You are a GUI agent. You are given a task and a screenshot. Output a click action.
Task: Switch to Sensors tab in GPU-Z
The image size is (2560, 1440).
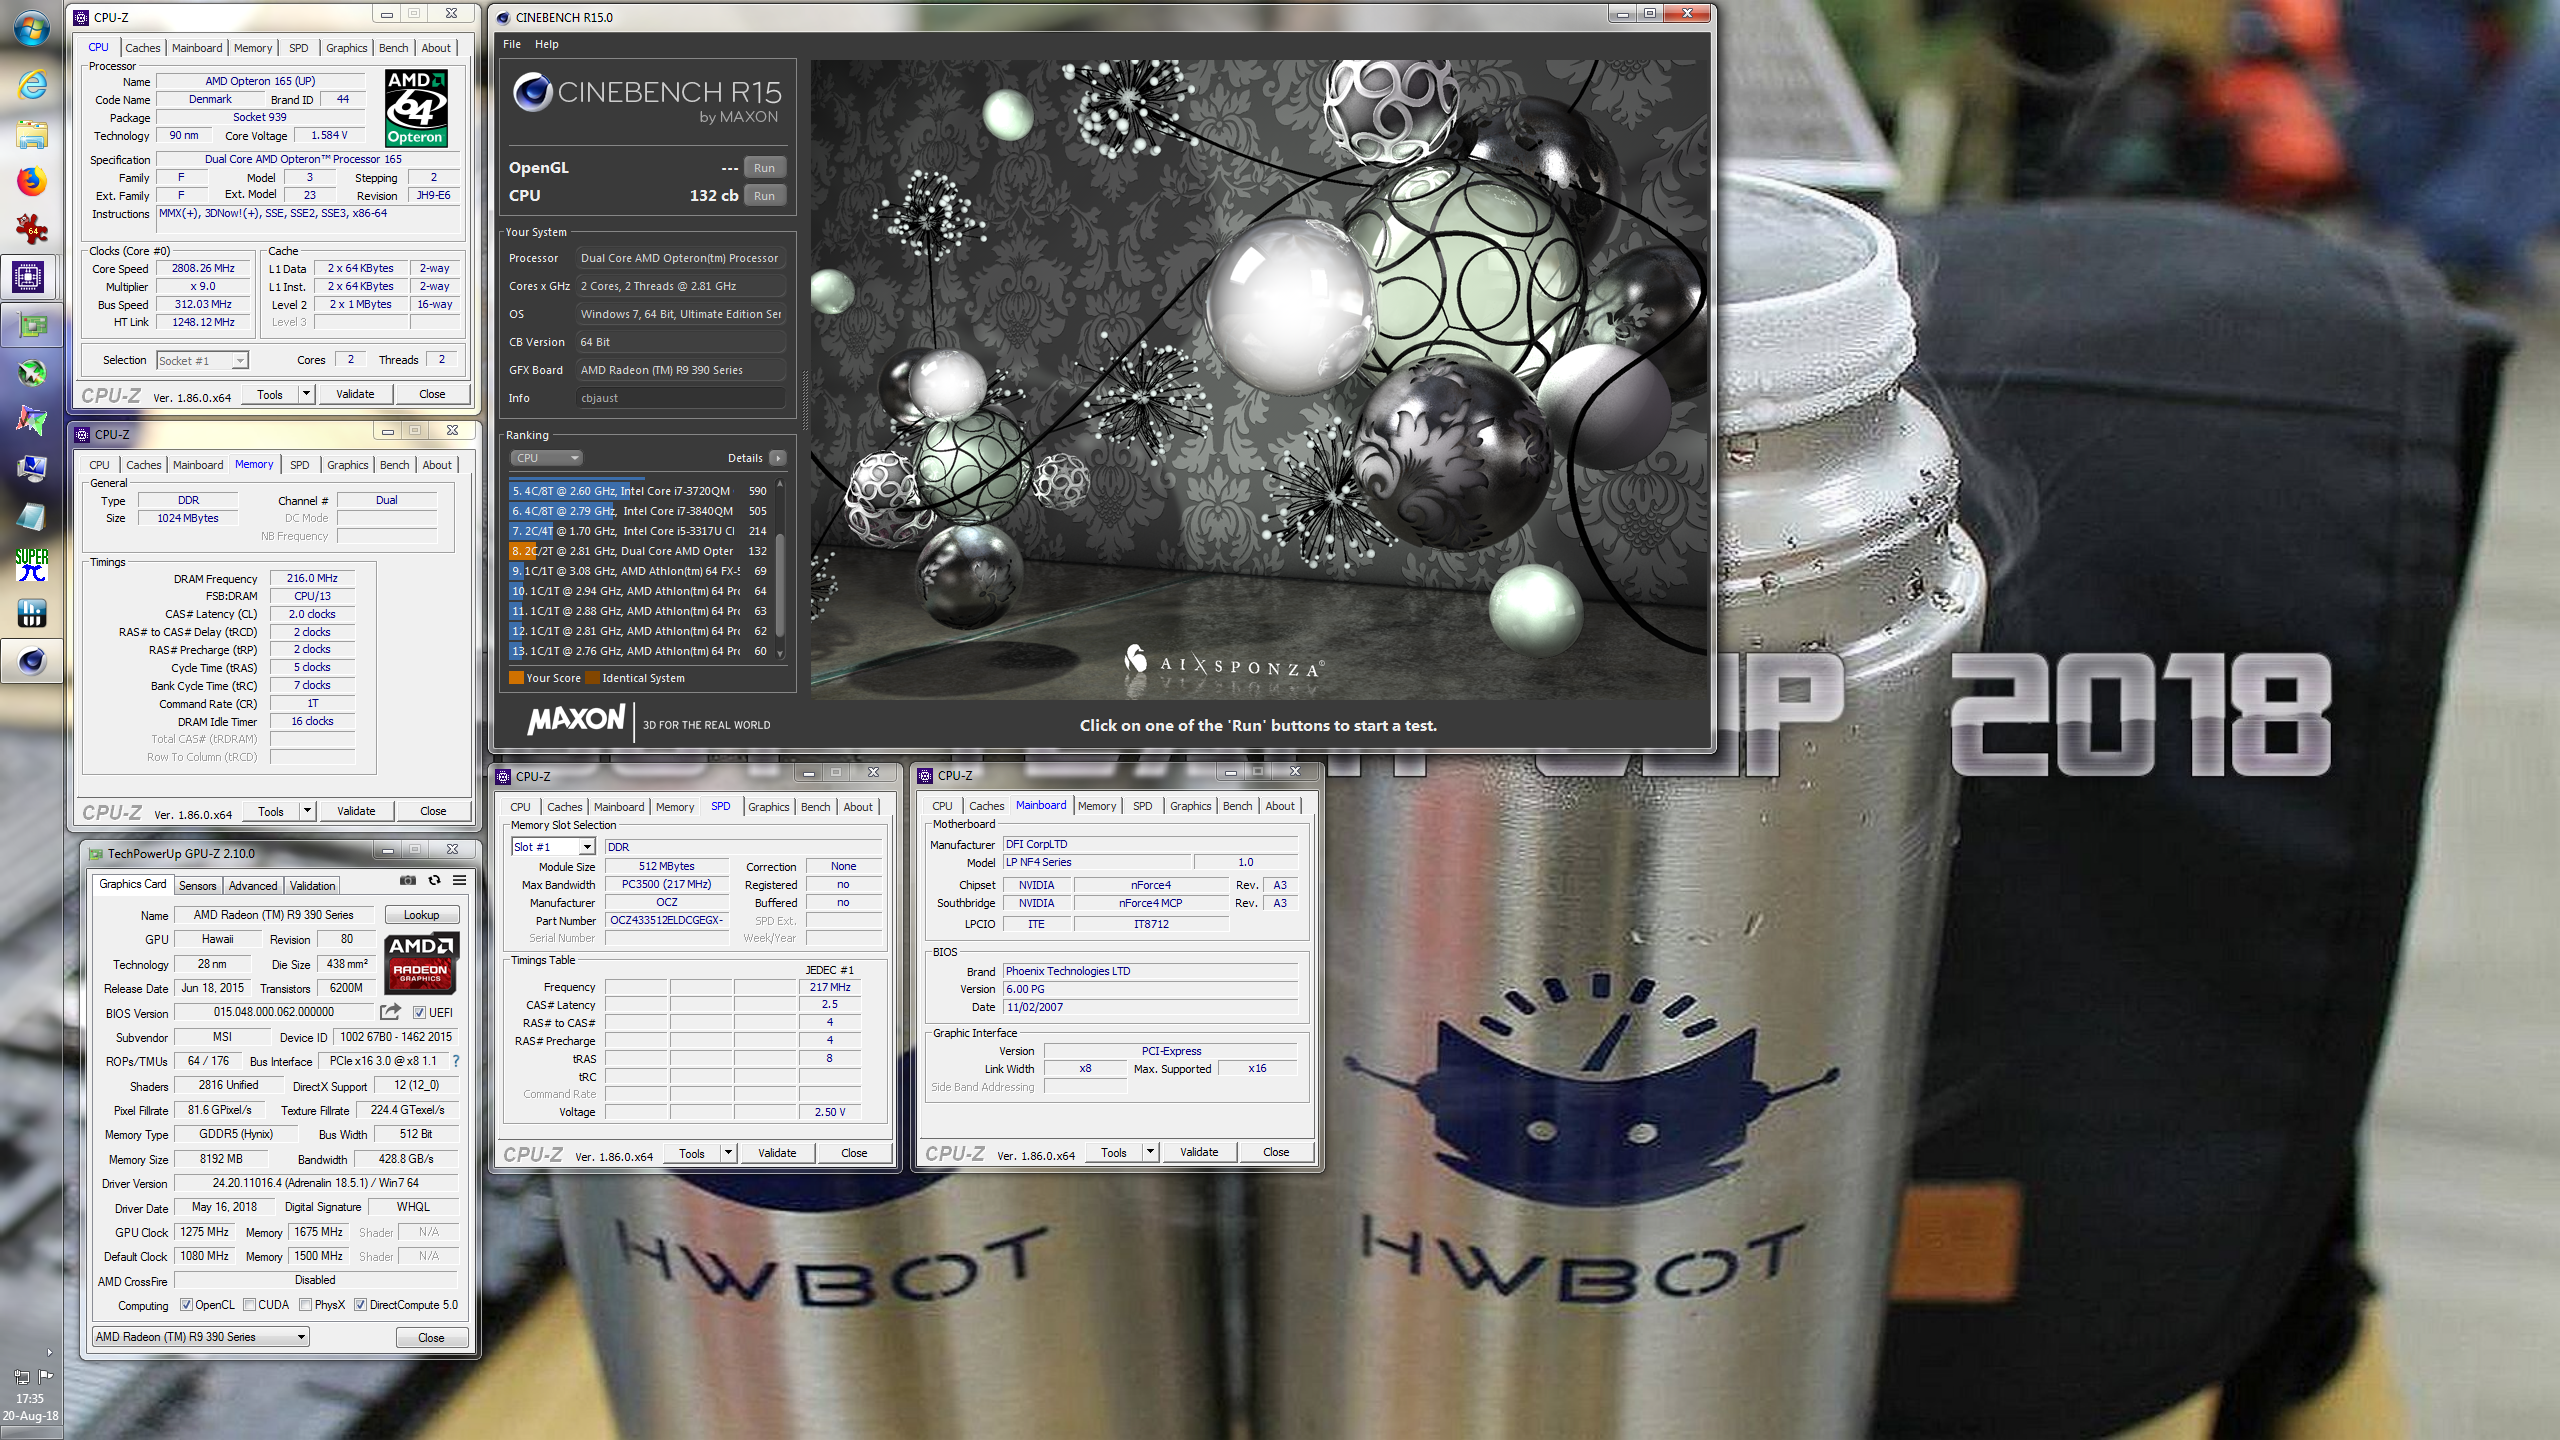(x=197, y=886)
